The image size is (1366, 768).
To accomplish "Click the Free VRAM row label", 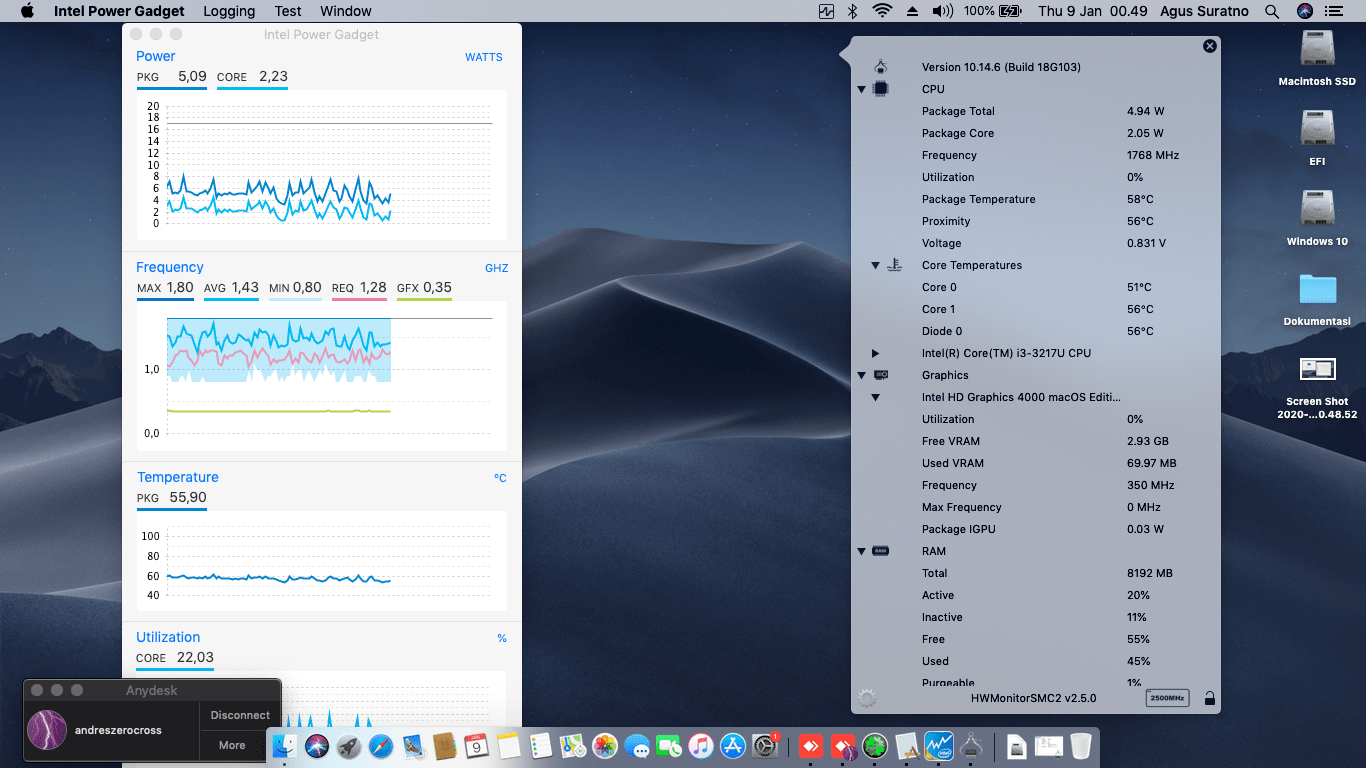I will point(951,441).
